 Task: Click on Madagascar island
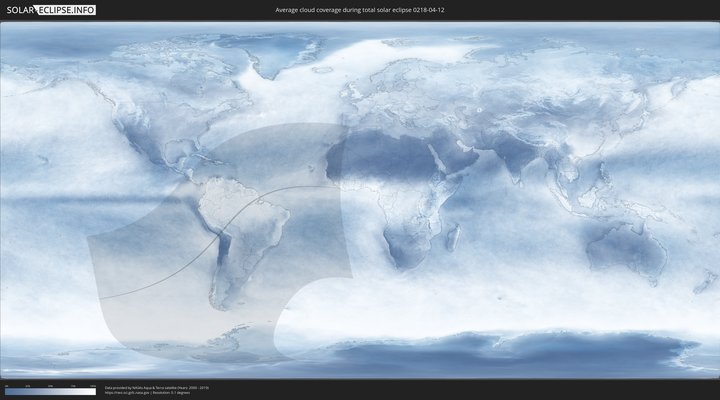pos(453,237)
